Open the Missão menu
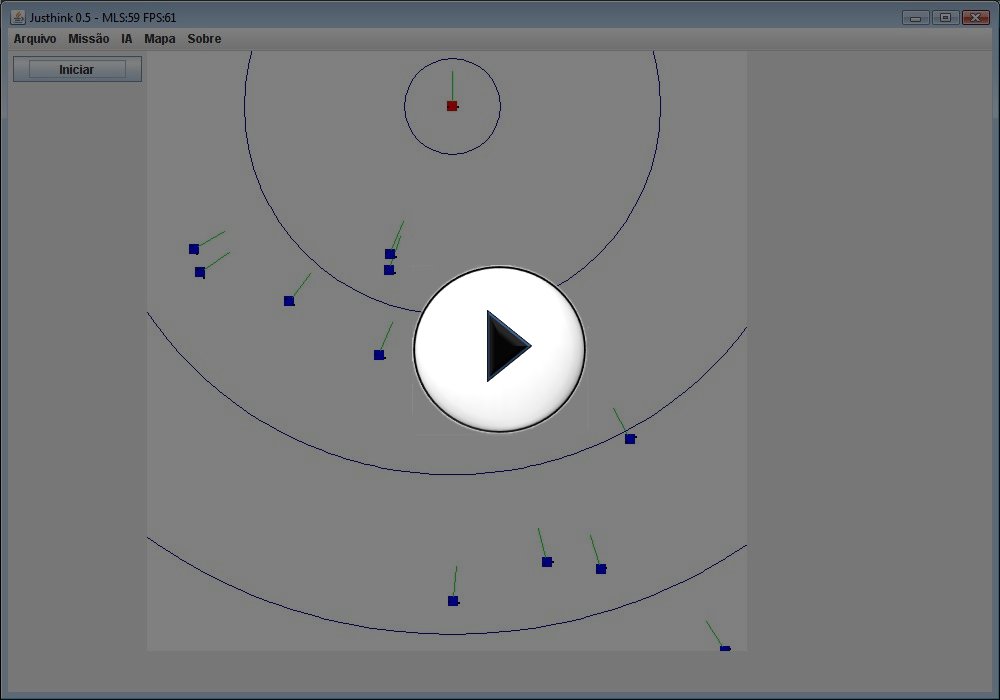 (x=89, y=39)
